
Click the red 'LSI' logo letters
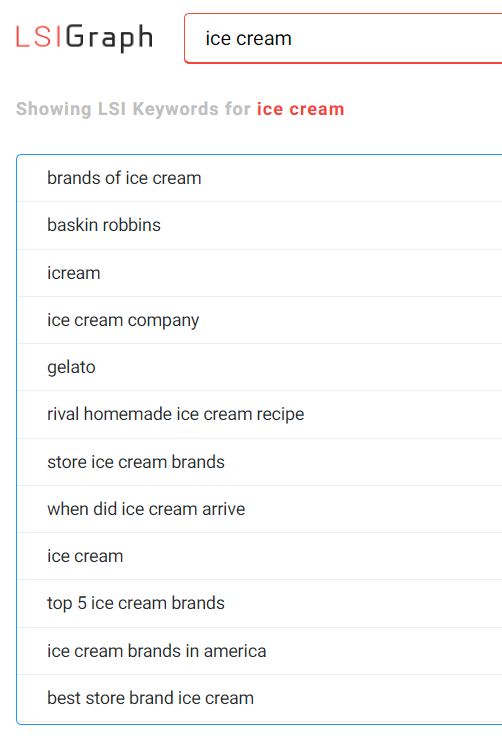pyautogui.click(x=39, y=37)
